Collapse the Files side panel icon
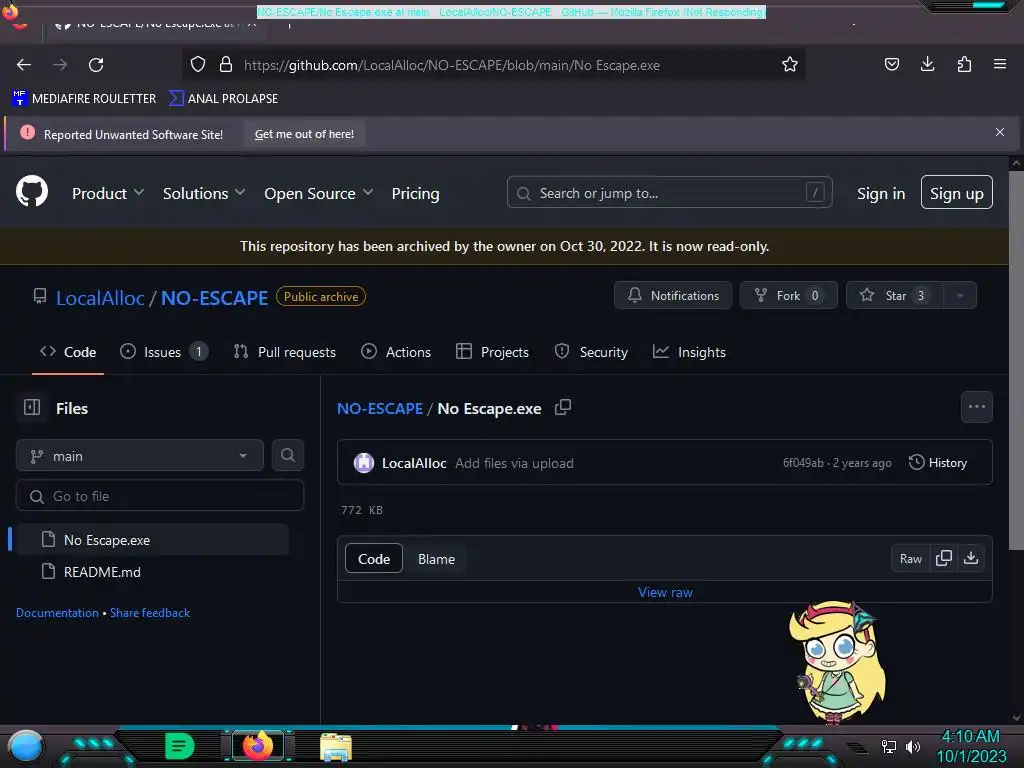Screen dimensions: 1024x768 (x=32, y=408)
